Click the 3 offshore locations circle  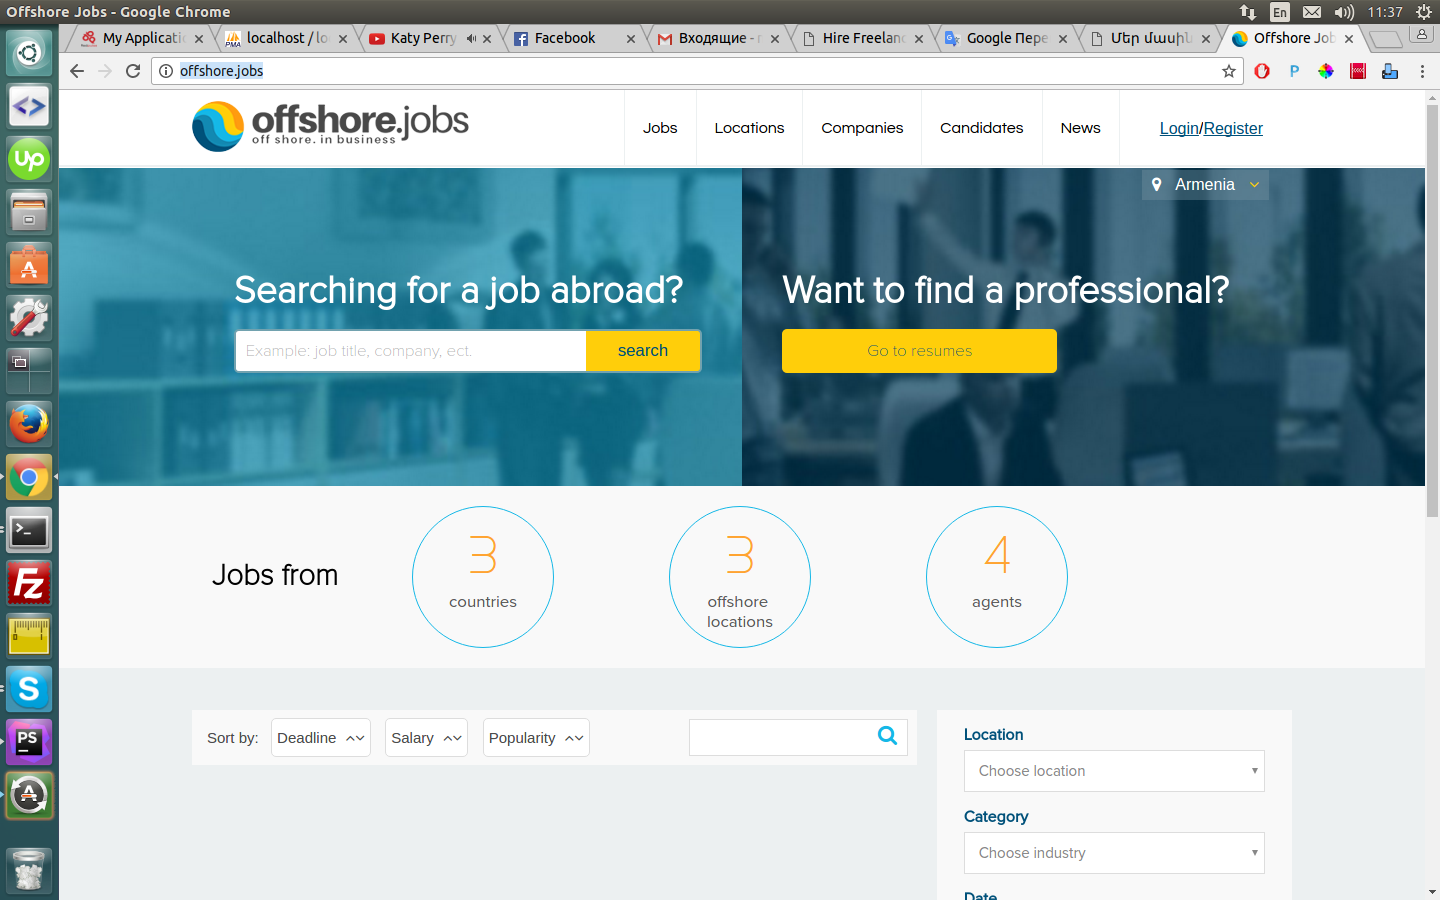(740, 577)
